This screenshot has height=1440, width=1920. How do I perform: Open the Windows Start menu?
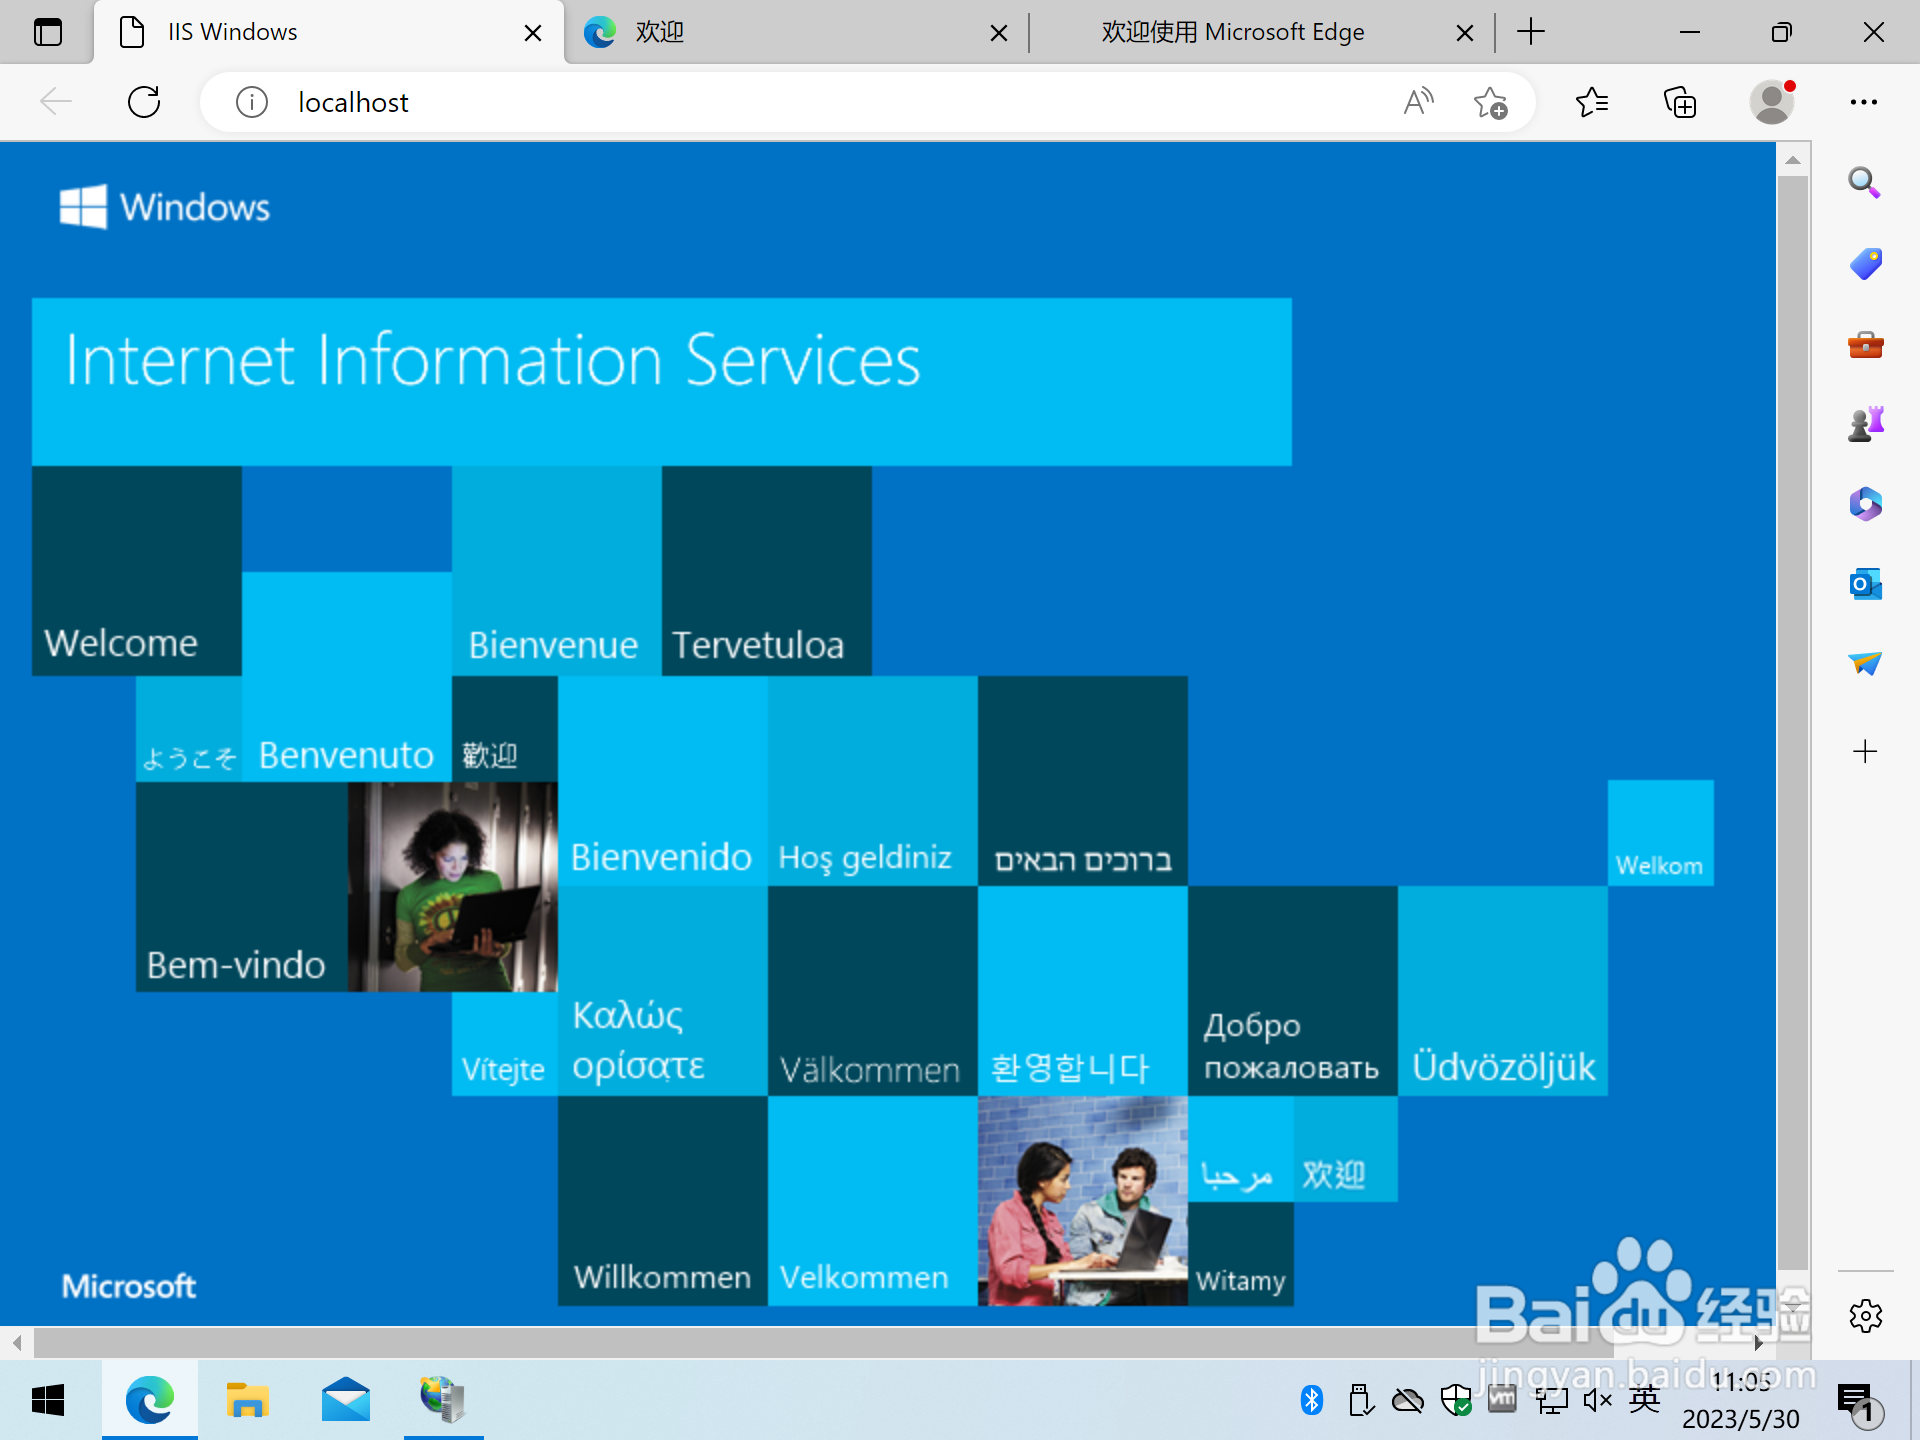pyautogui.click(x=48, y=1400)
